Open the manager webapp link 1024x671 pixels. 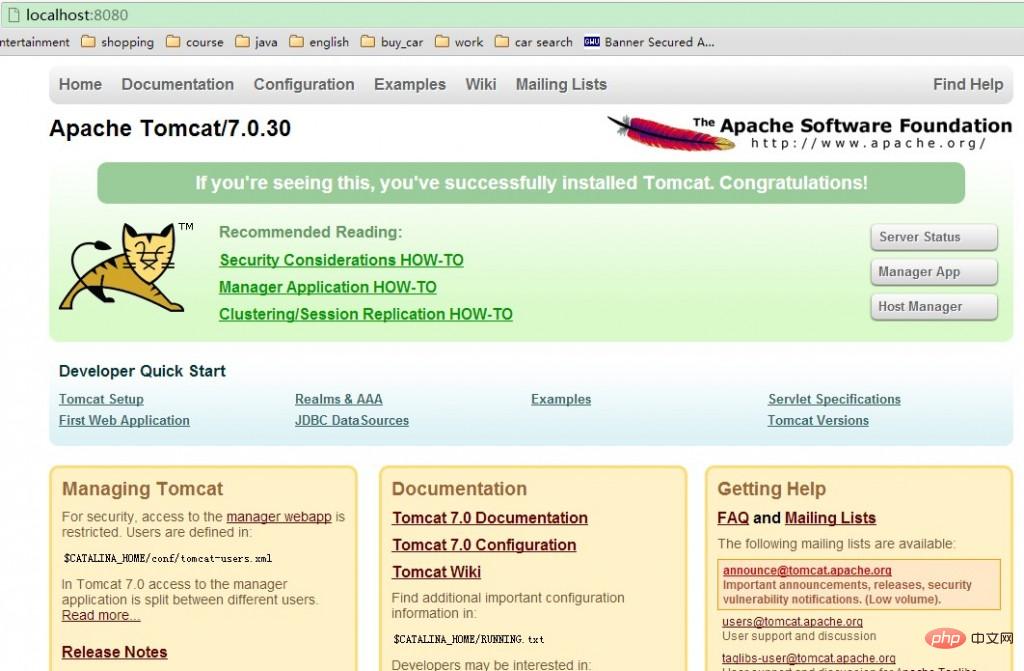(x=279, y=517)
